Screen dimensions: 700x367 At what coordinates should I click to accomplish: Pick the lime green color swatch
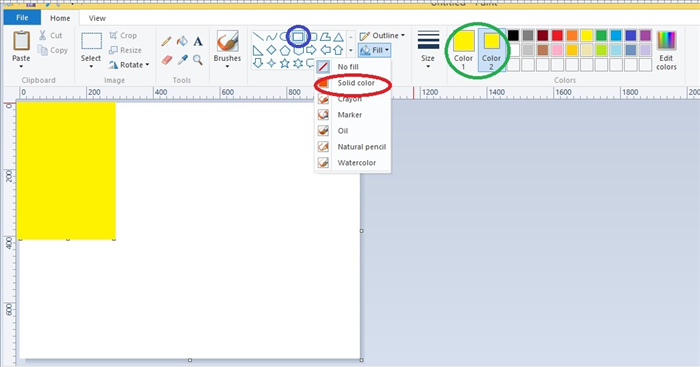(601, 50)
